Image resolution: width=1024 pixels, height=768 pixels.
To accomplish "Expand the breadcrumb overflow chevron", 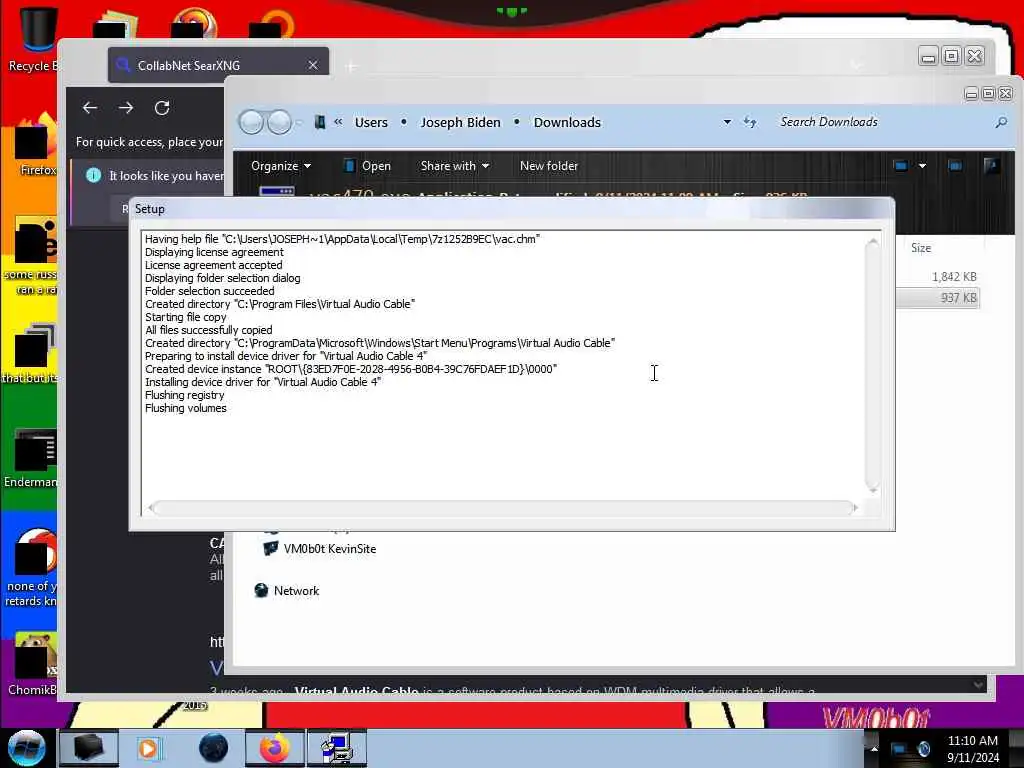I will click(338, 121).
